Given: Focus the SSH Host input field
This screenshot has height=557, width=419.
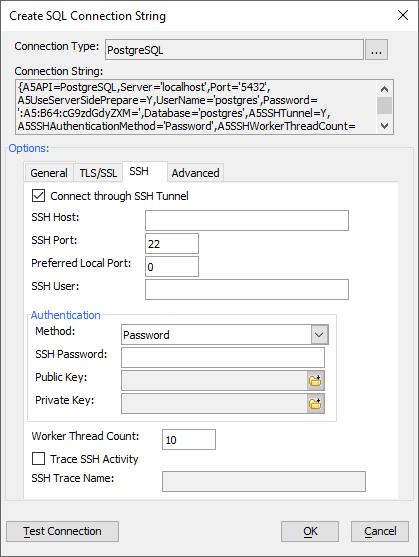Looking at the screenshot, I should point(247,221).
